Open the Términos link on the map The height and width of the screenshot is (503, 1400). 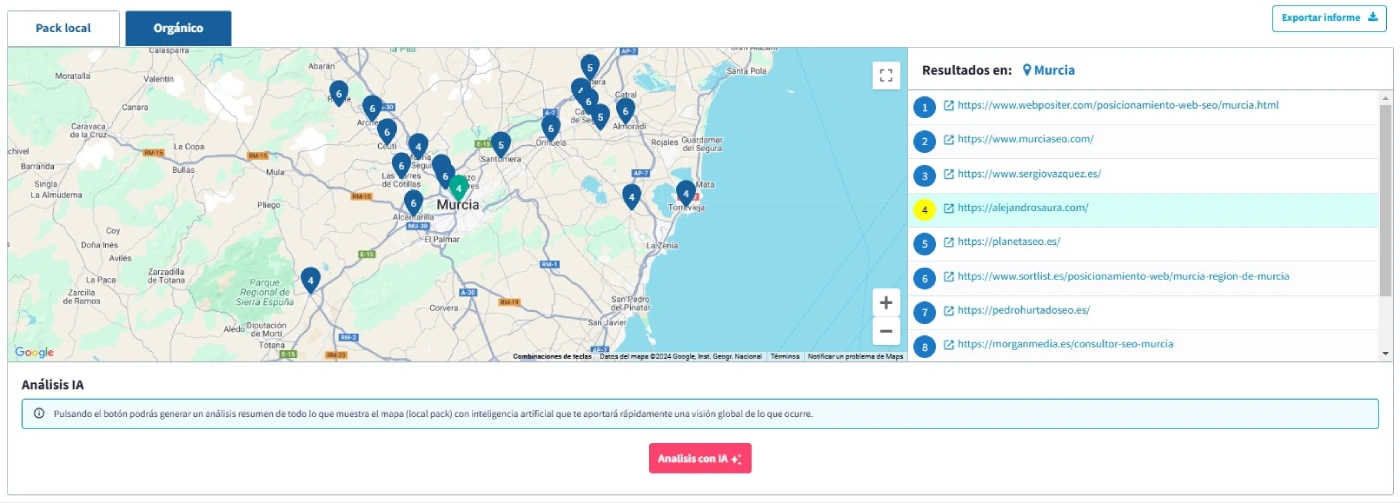(x=785, y=356)
